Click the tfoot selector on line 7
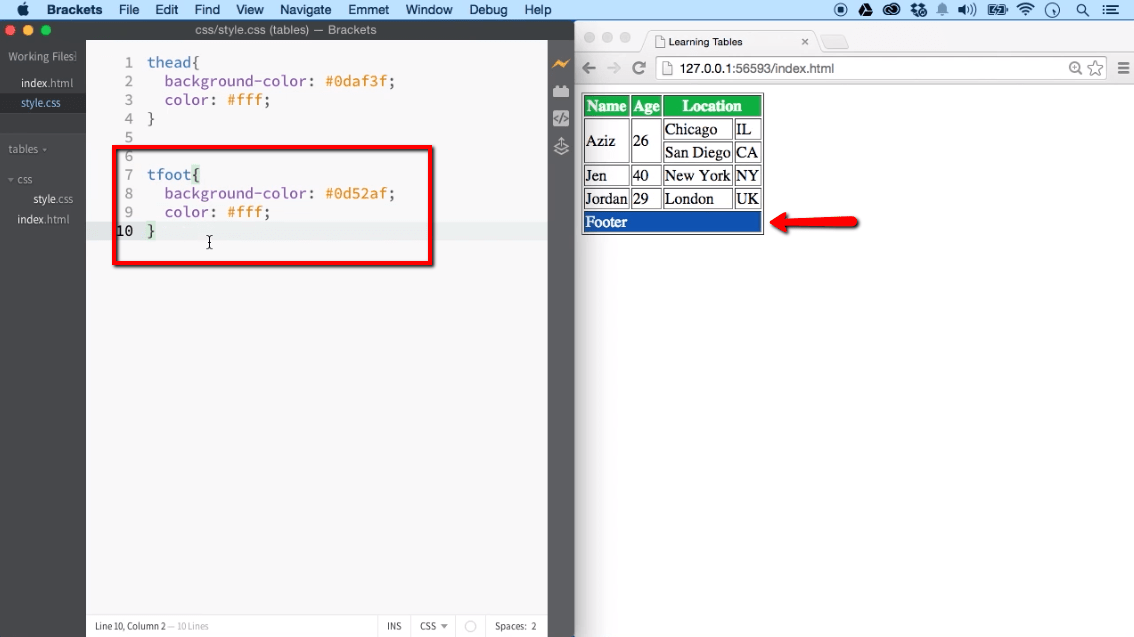Screen dimensions: 1134x637 click(169, 174)
